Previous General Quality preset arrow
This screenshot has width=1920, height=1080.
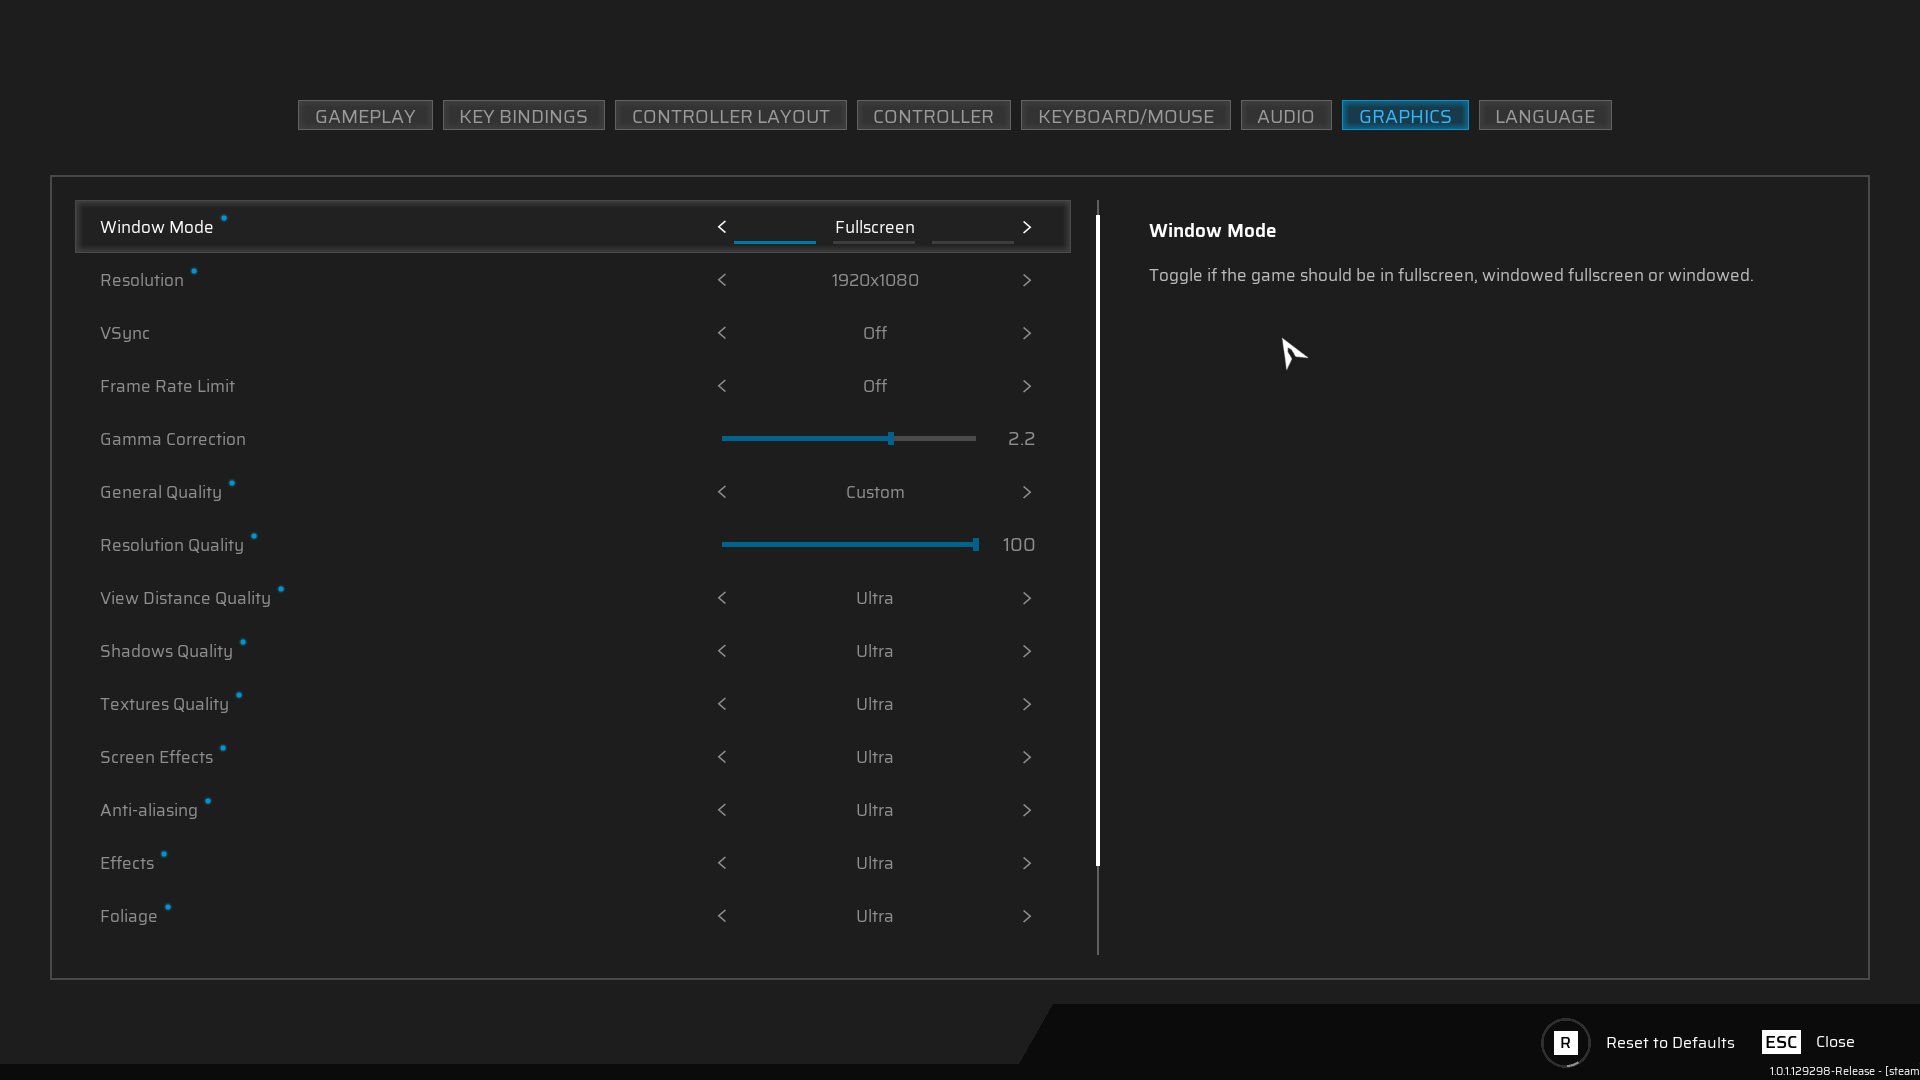tap(721, 492)
